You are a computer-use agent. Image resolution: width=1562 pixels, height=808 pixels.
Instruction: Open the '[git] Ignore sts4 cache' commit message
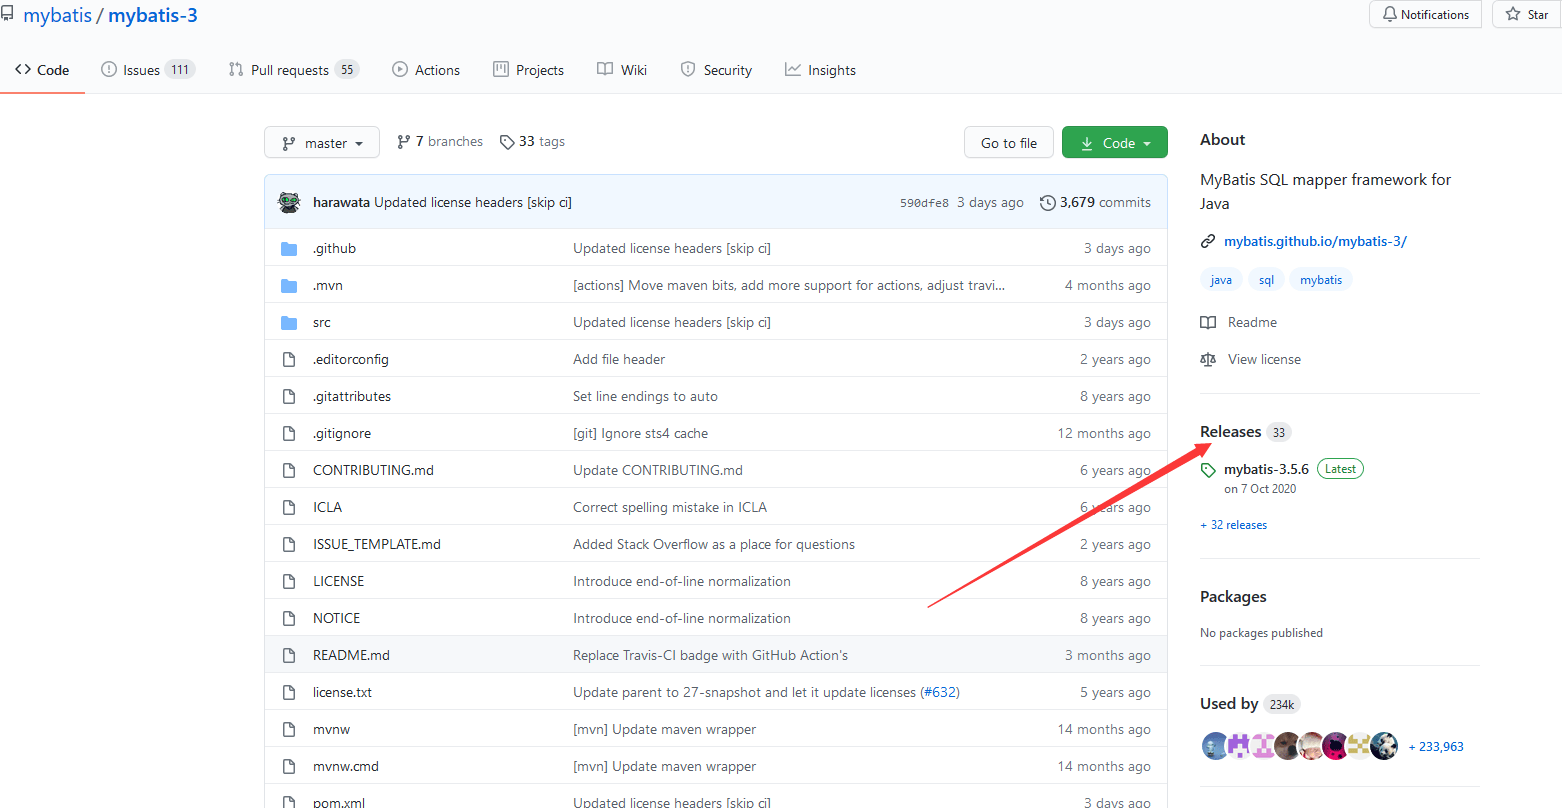(640, 434)
